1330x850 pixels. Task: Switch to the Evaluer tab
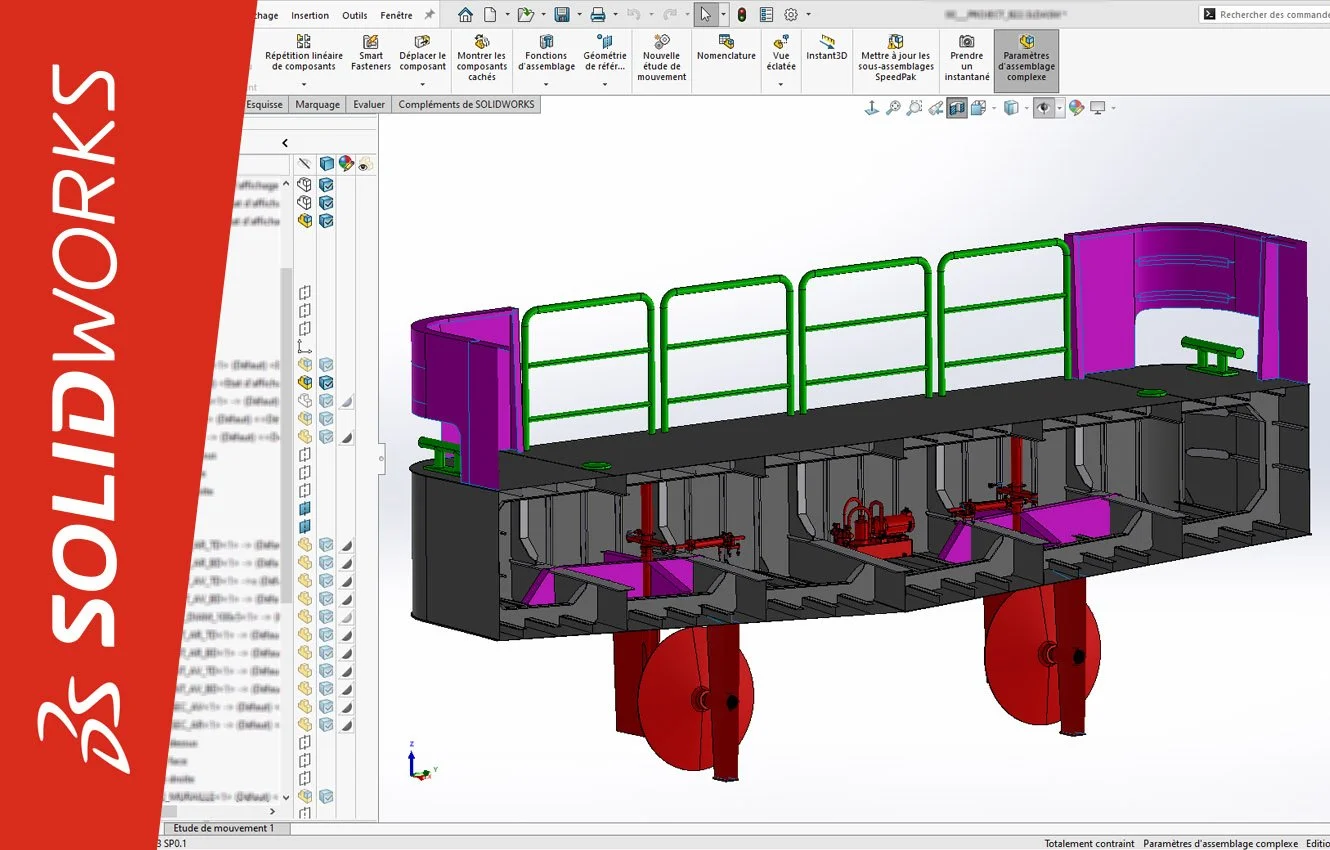[368, 103]
